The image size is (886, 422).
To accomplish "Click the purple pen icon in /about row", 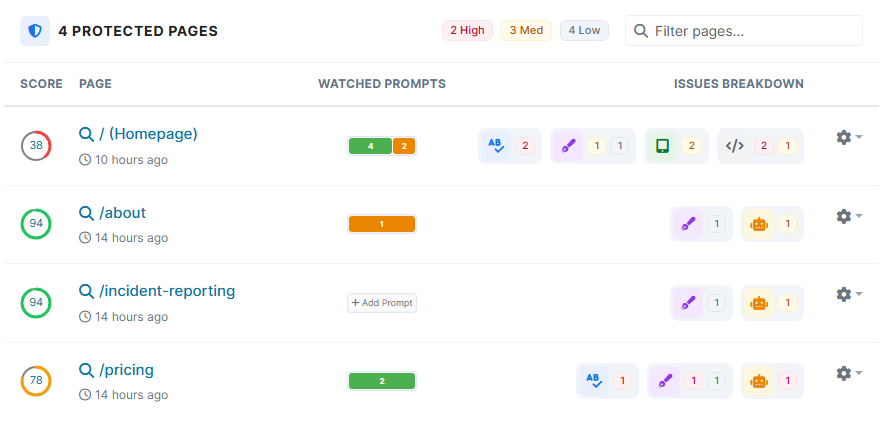I will (x=688, y=224).
